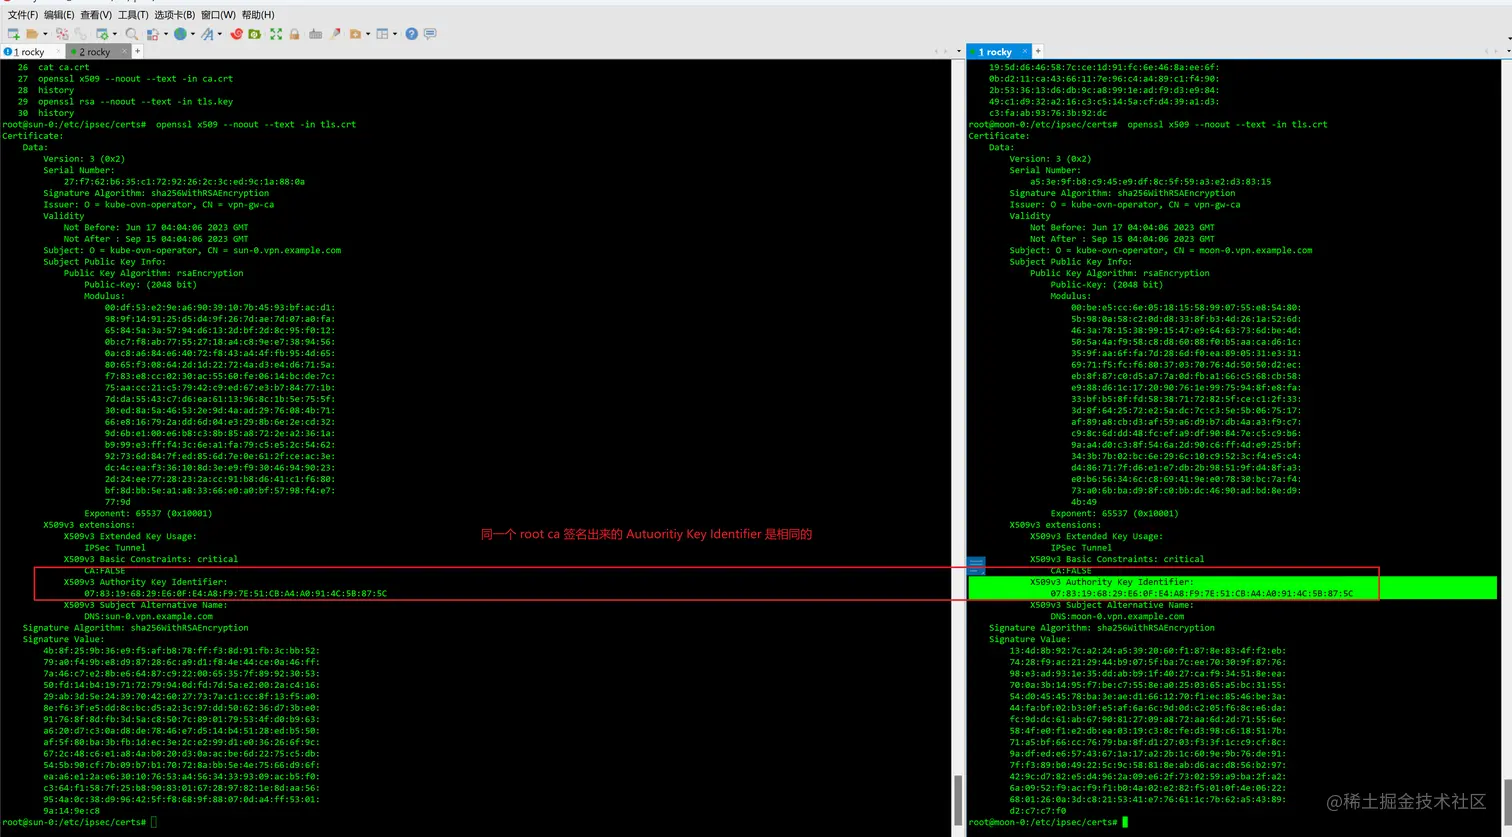Open the 帮助(H) menu

click(x=258, y=15)
